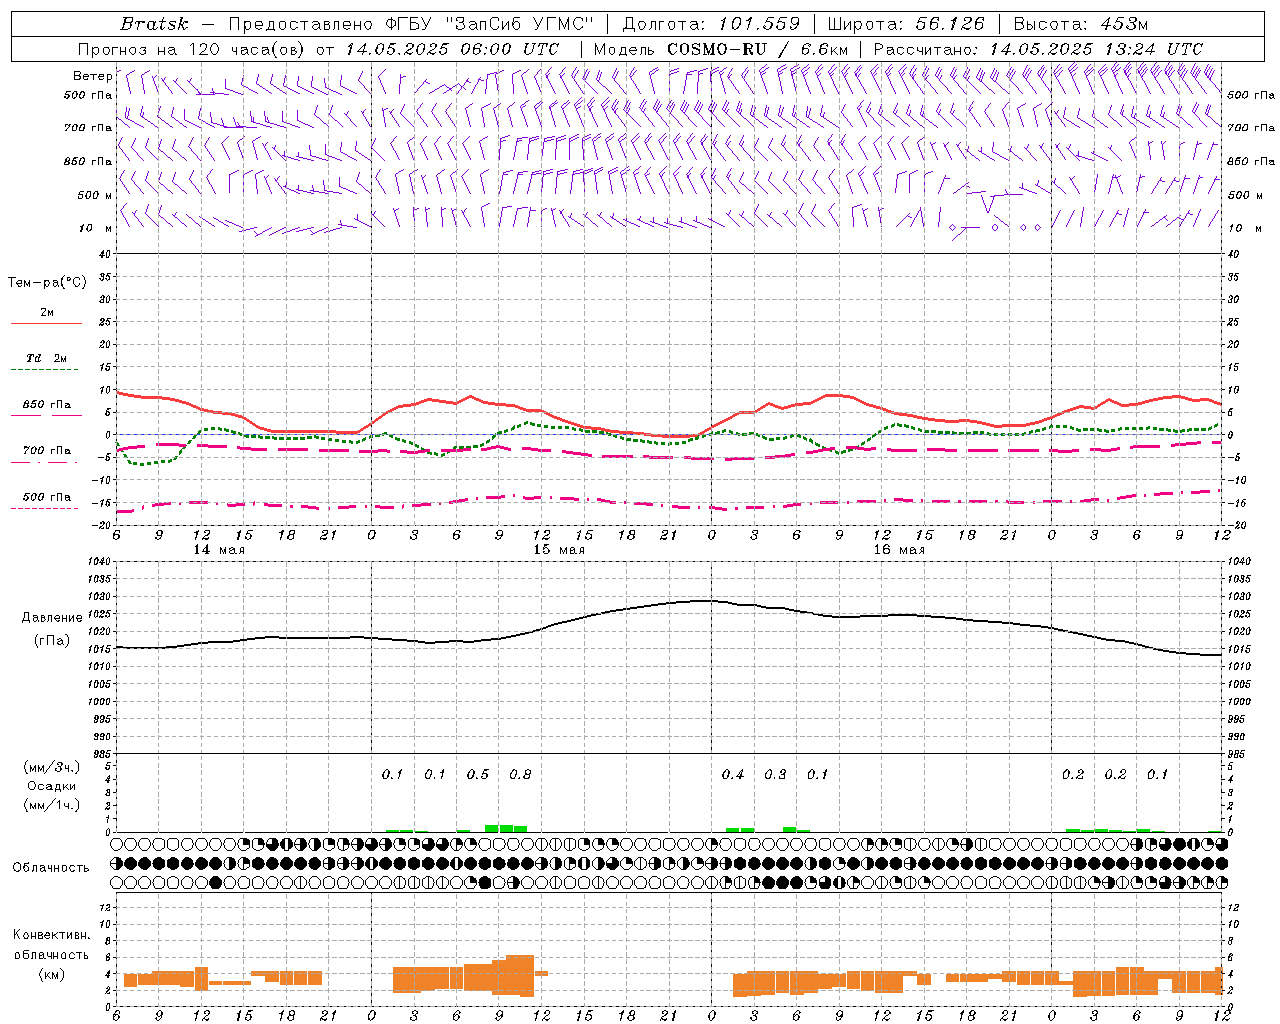Select the "ЗапСиб УГМС" provider name

(518, 24)
